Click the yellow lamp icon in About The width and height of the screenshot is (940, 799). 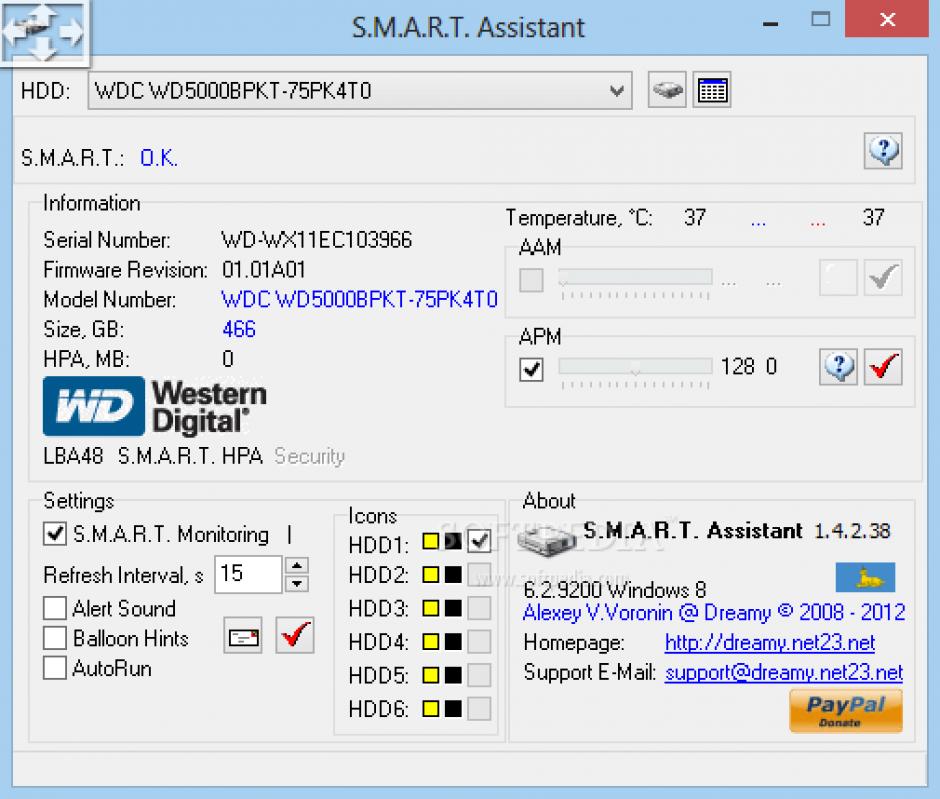pos(865,577)
